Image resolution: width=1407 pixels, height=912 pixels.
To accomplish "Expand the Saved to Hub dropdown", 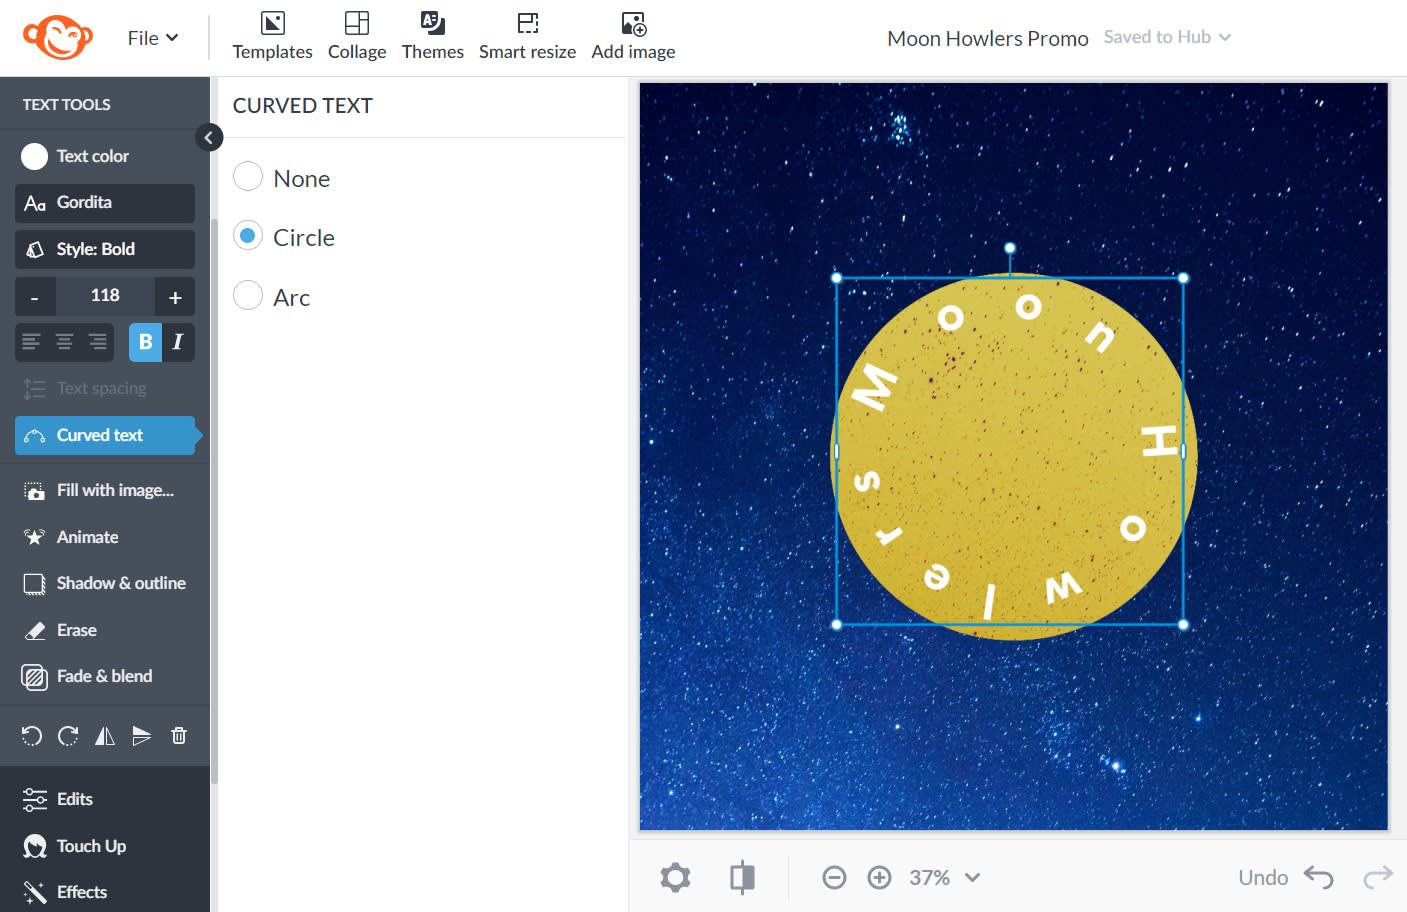I will pyautogui.click(x=1167, y=37).
